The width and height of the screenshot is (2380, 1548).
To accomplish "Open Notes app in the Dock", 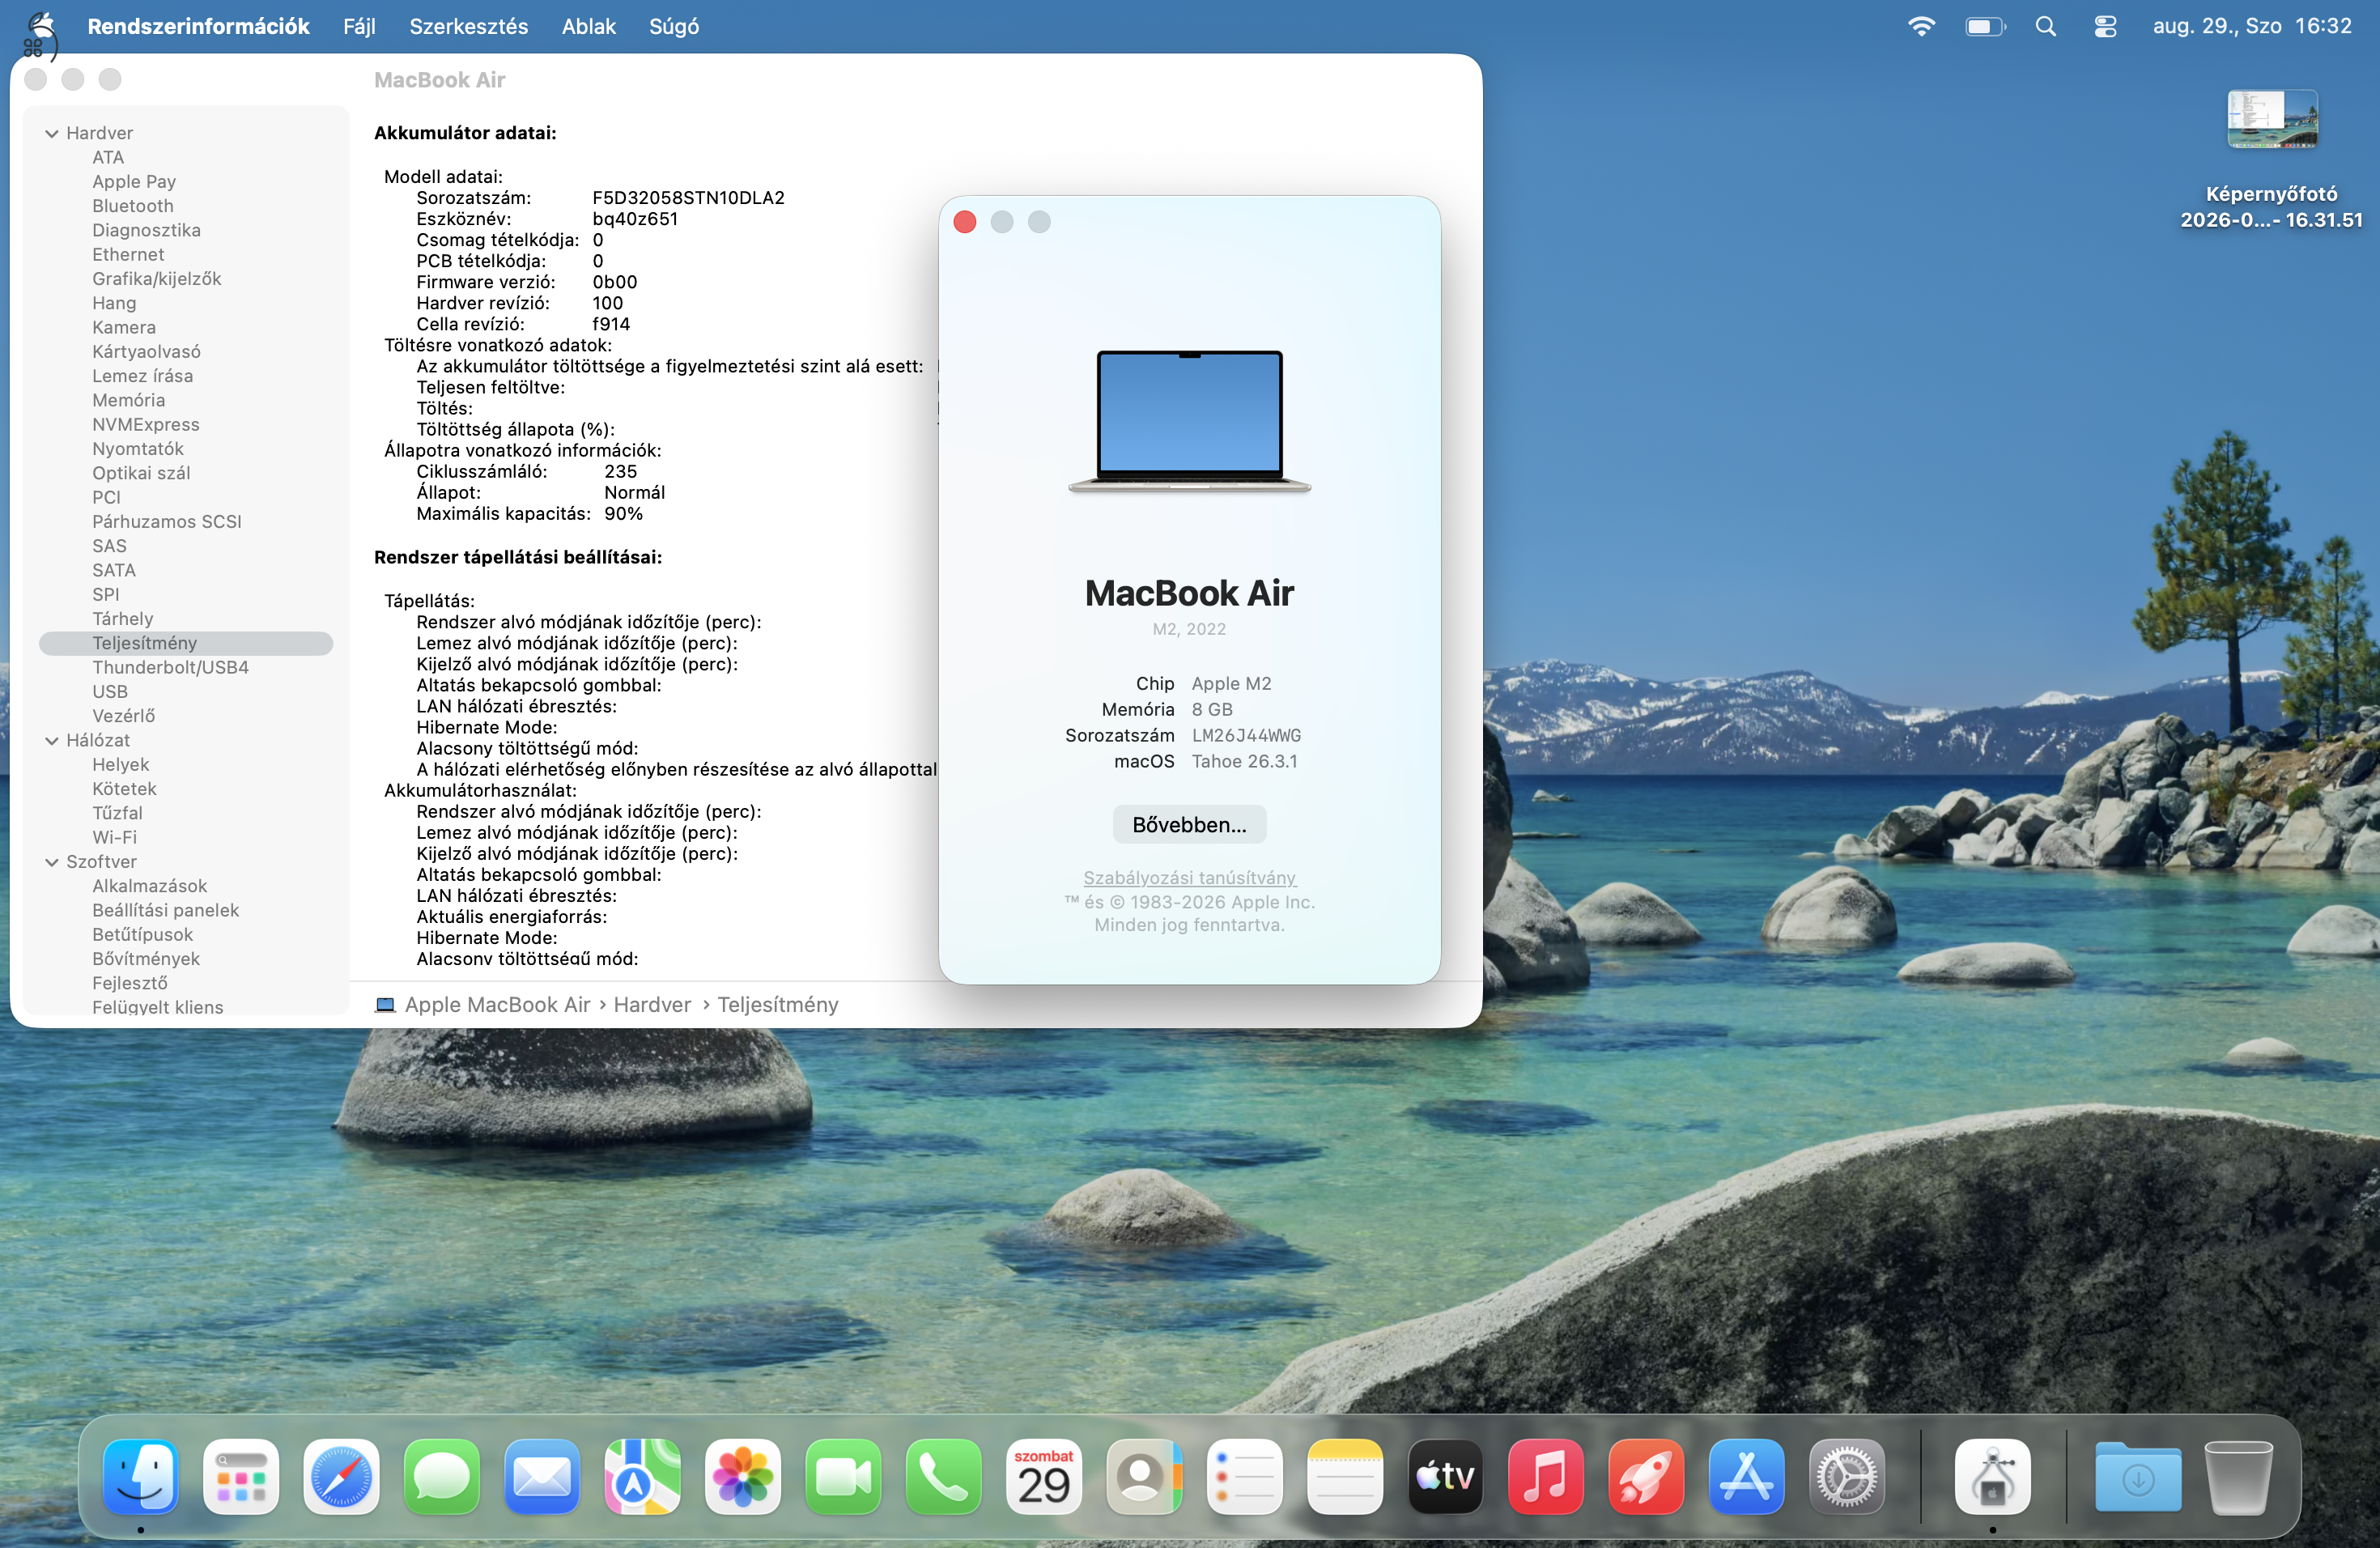I will 1345,1476.
